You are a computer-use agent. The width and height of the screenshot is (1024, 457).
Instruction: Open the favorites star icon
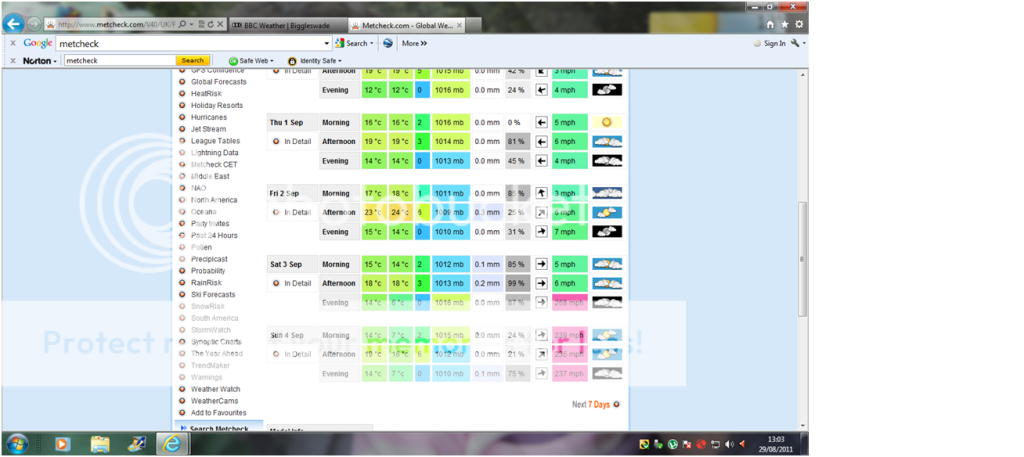[784, 24]
